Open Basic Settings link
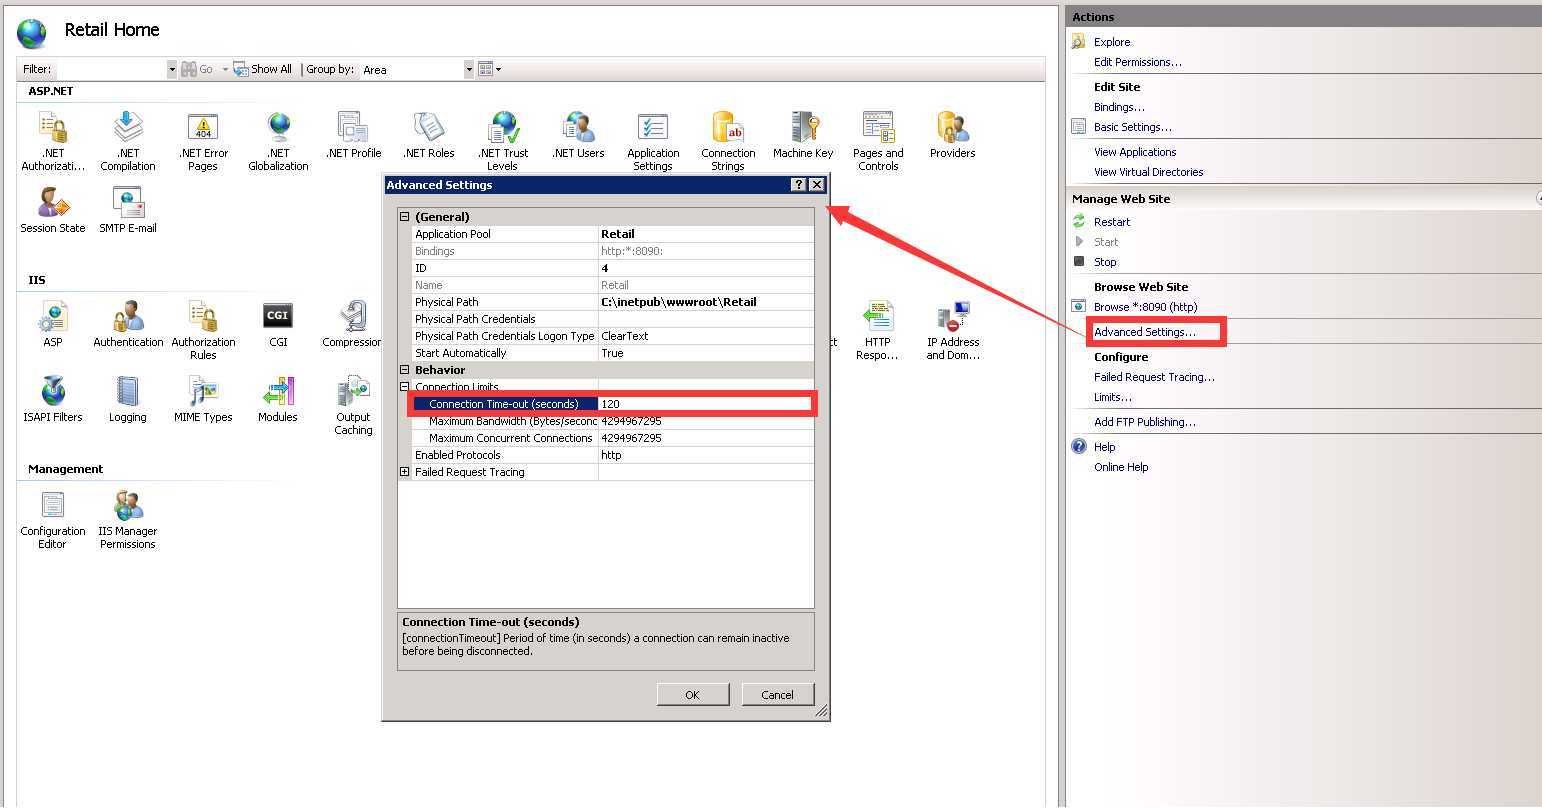The width and height of the screenshot is (1542, 808). pyautogui.click(x=1132, y=127)
